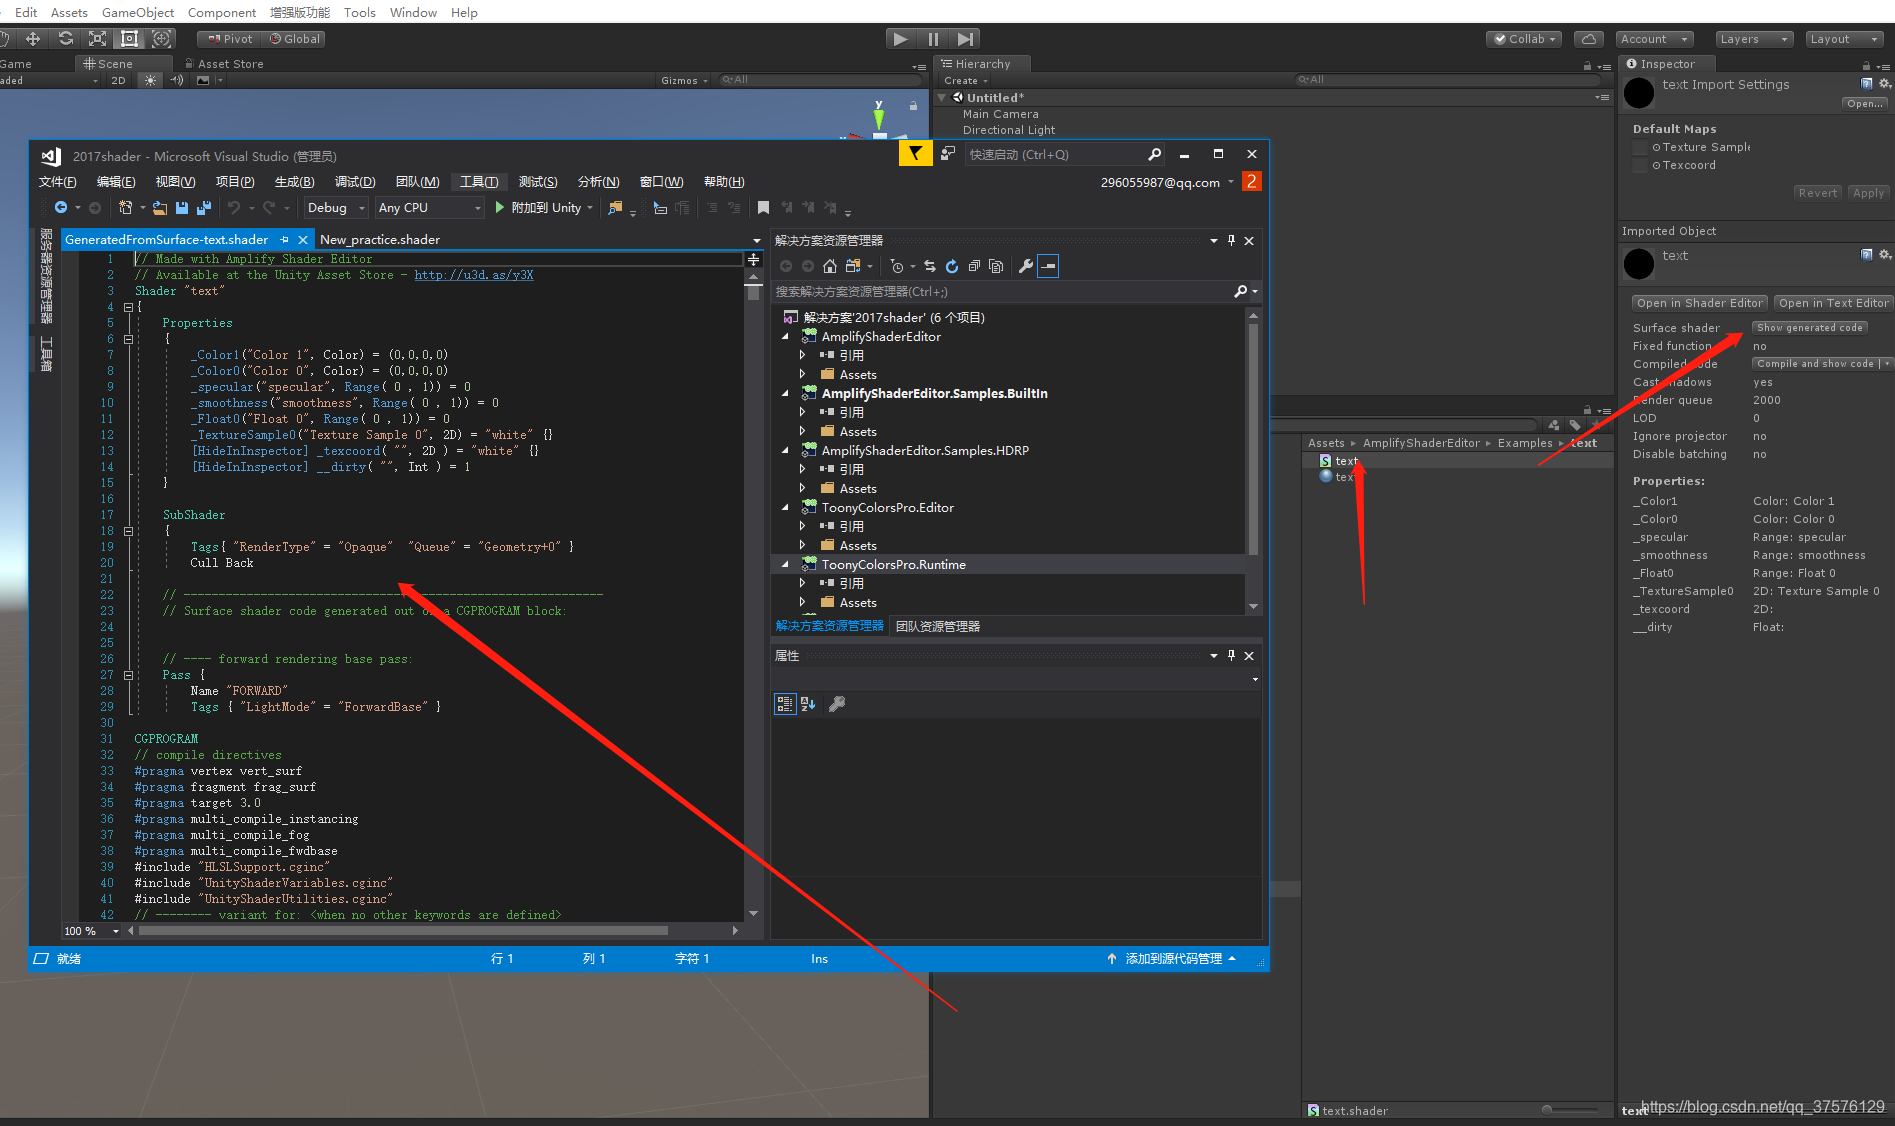Open 工具(T) menu in Visual Studio

(x=479, y=182)
